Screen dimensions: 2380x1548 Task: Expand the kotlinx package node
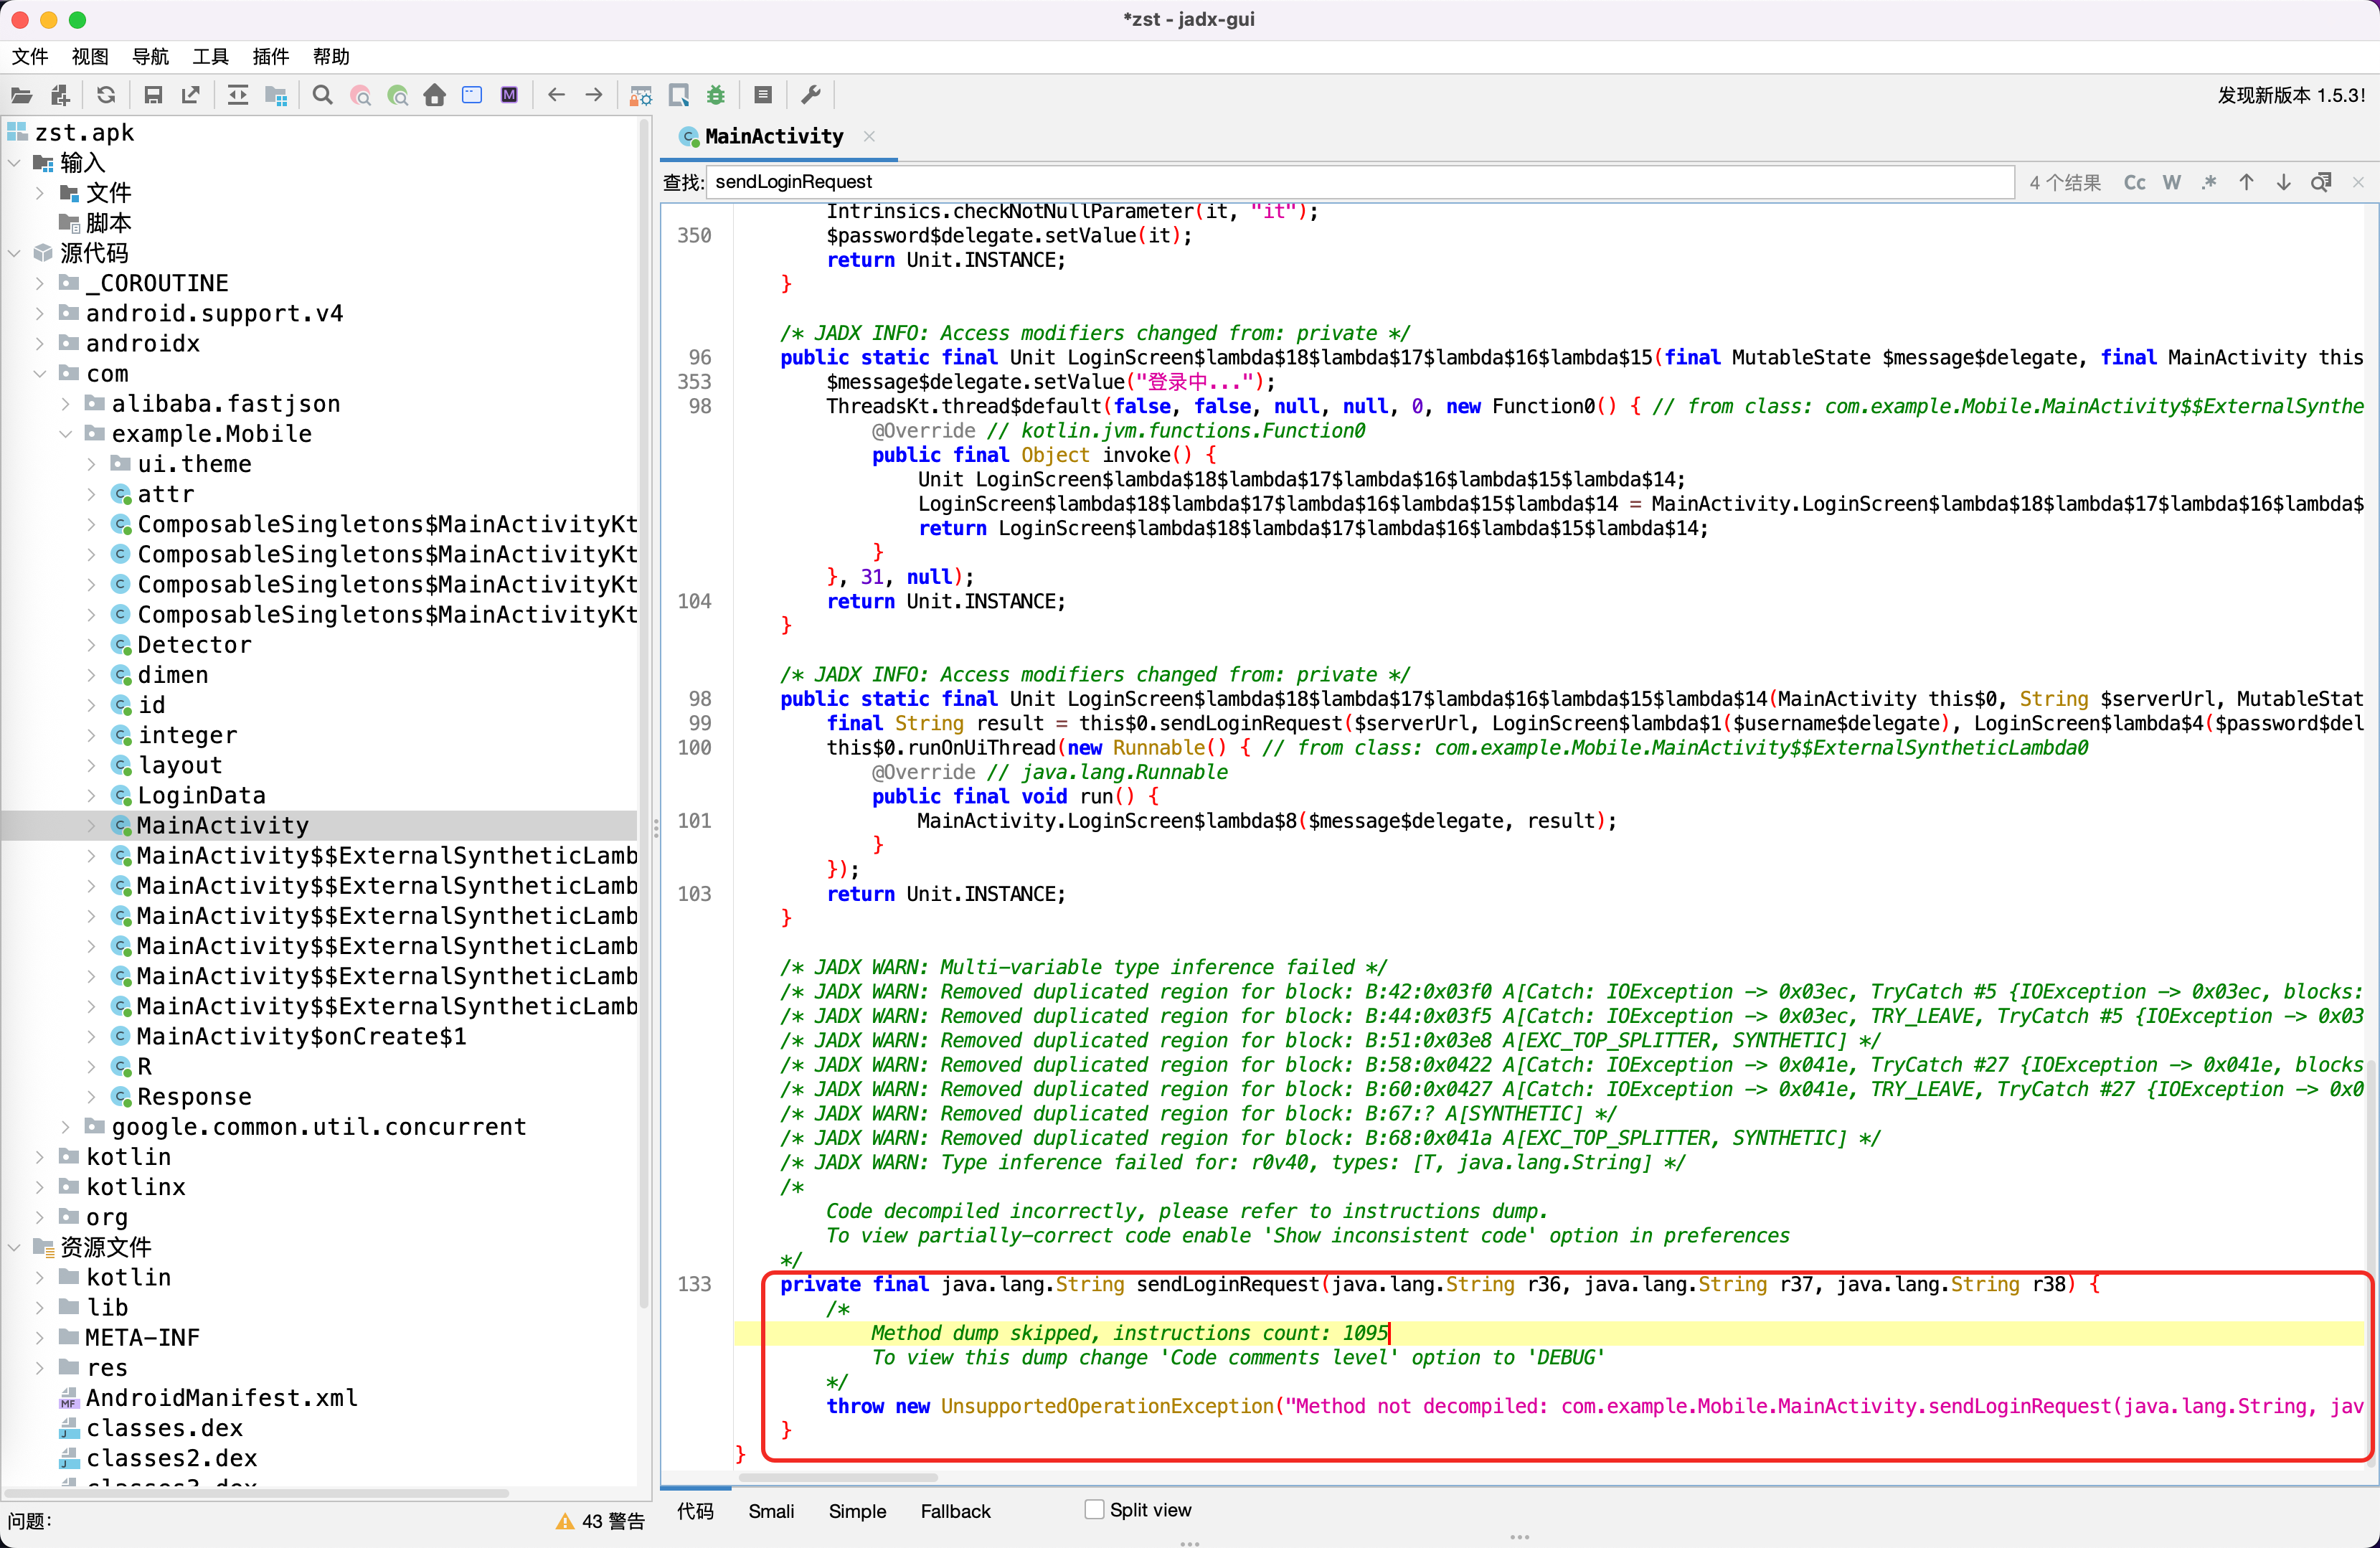(39, 1187)
